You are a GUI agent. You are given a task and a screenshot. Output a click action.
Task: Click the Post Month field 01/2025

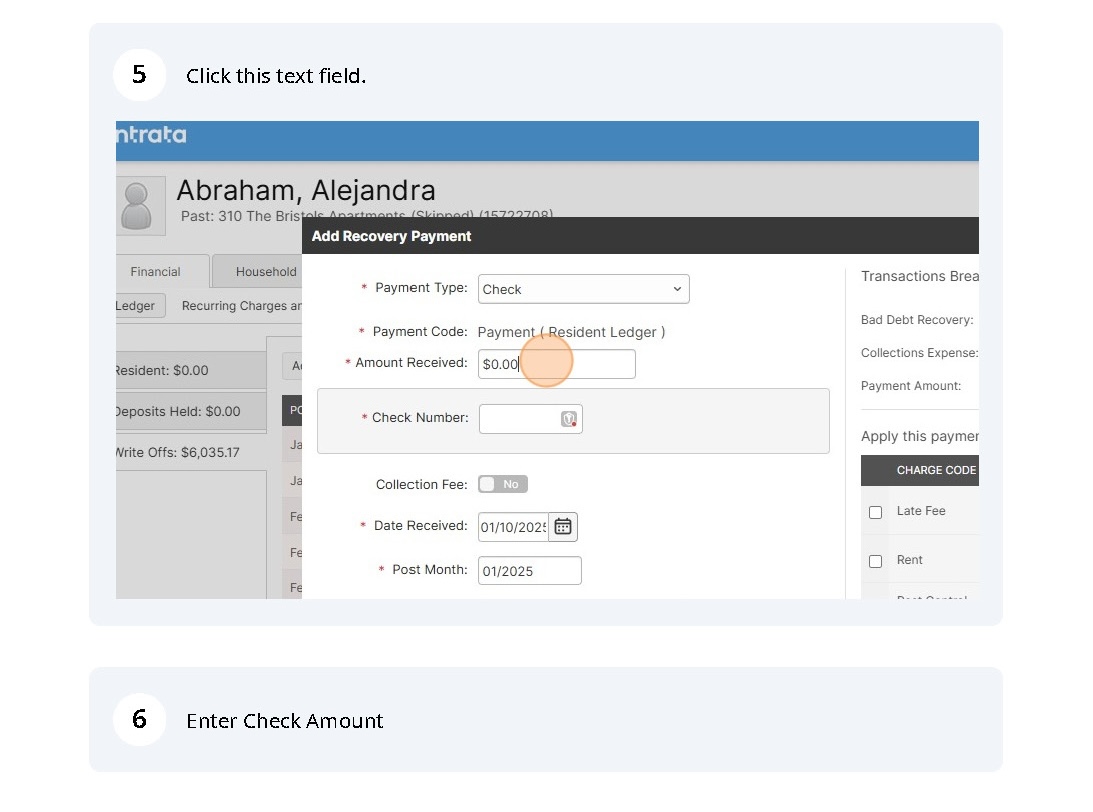(529, 571)
